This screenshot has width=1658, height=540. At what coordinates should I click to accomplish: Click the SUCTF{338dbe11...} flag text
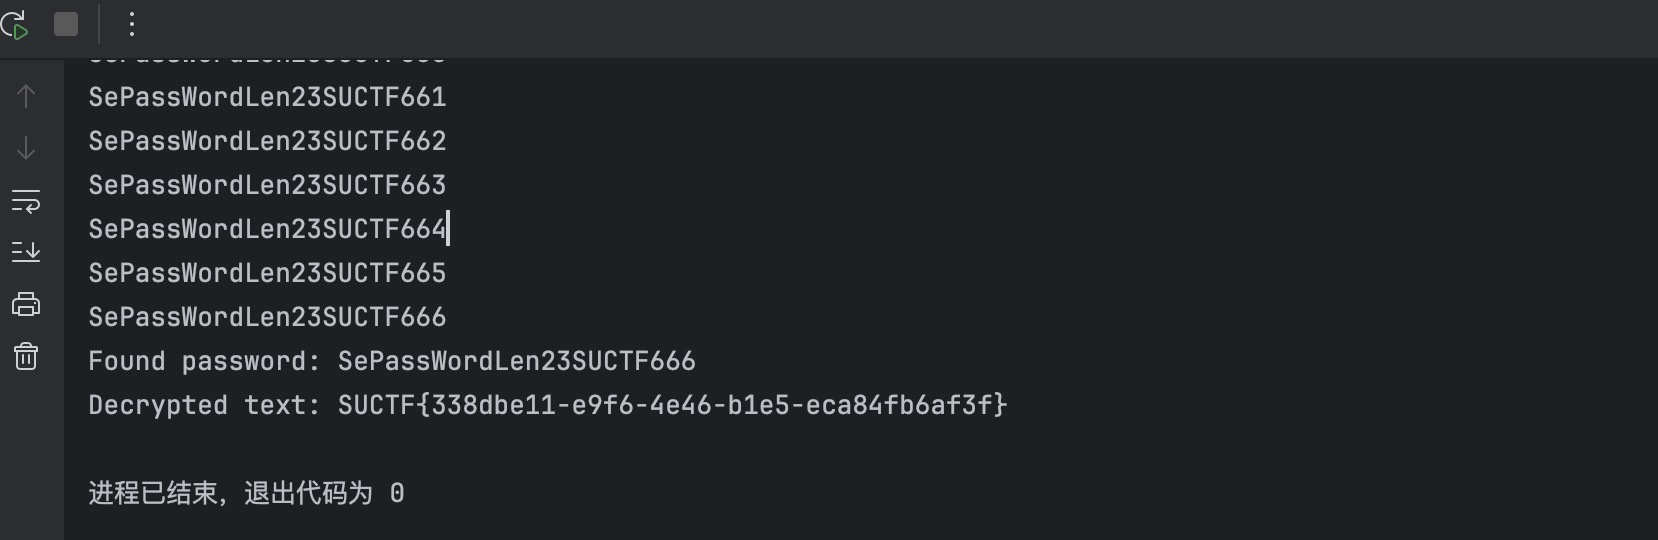point(672,405)
